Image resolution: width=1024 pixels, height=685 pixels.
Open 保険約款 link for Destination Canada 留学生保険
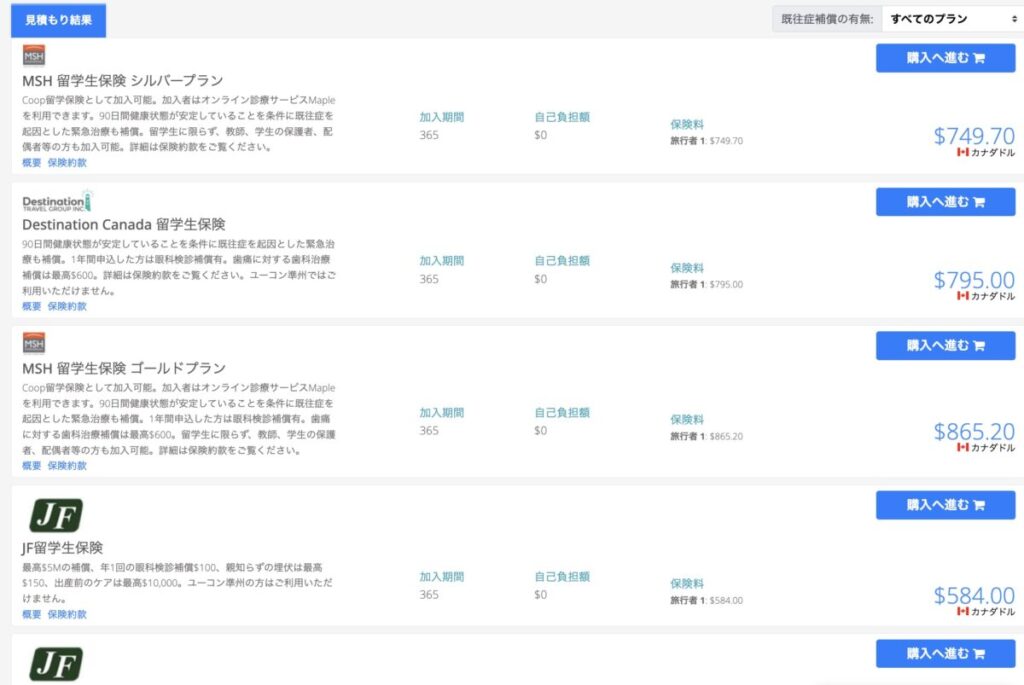tap(67, 306)
